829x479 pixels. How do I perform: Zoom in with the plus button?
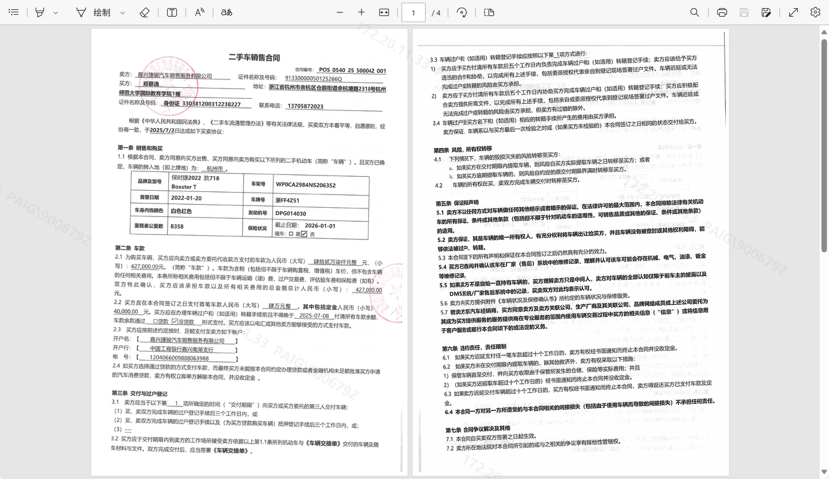point(361,13)
